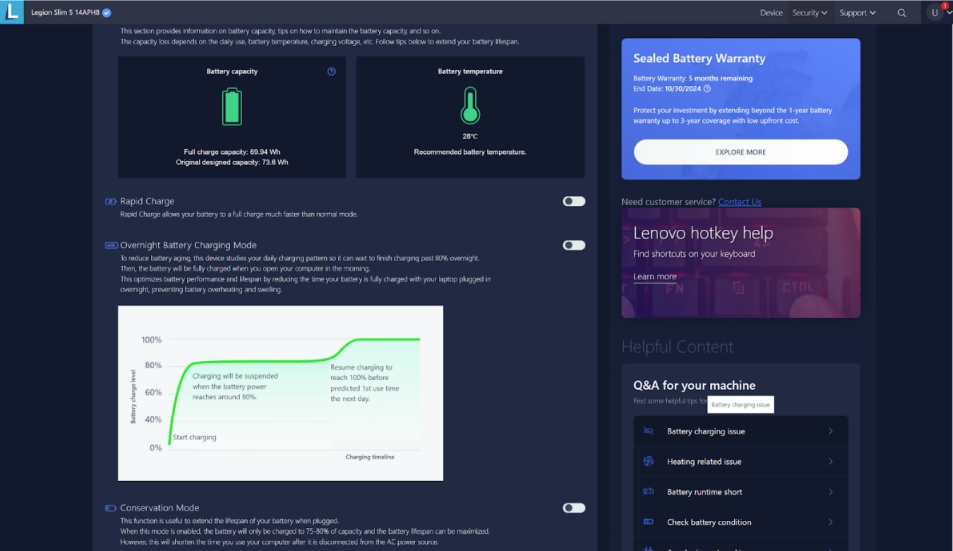Click the verified badge next to Legion Slim 5

tap(107, 13)
